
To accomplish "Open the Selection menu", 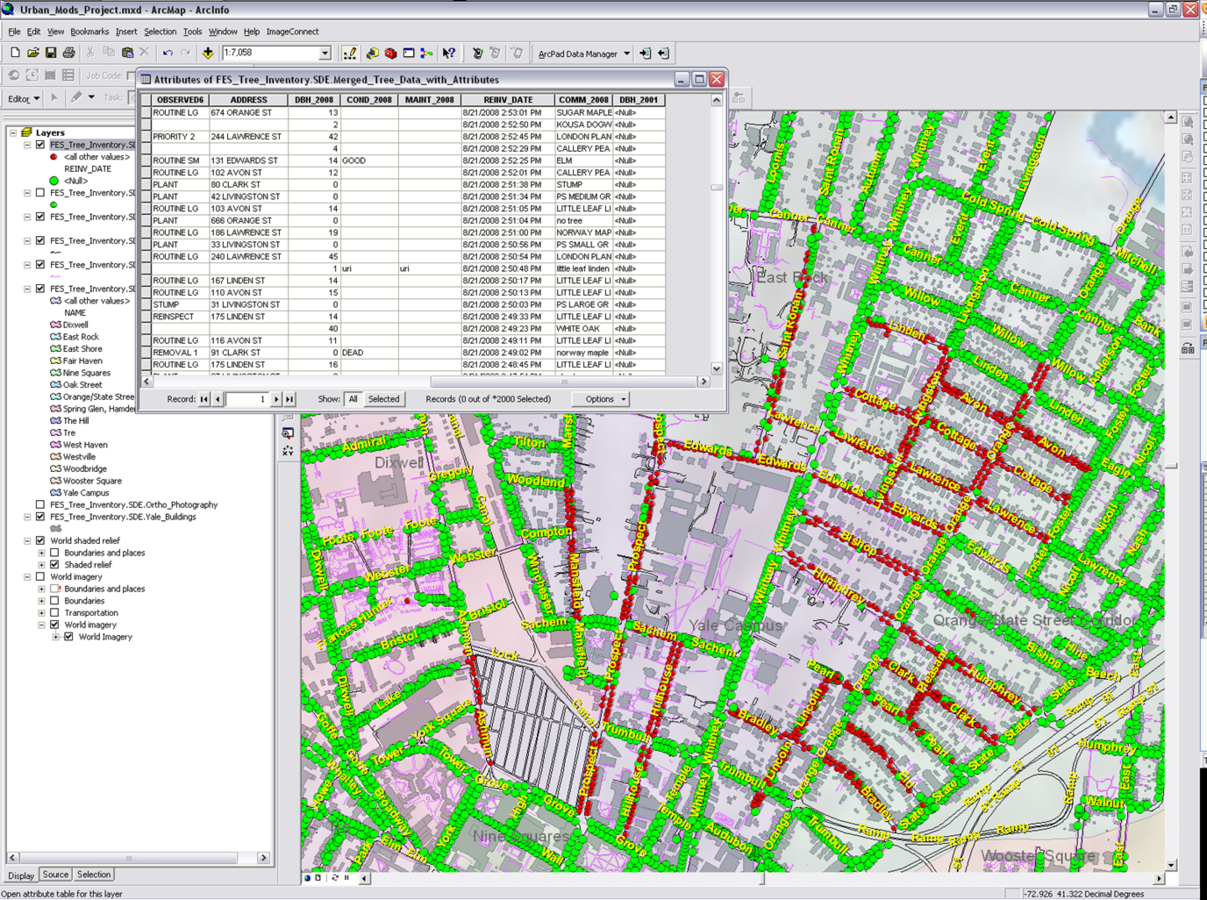I will pyautogui.click(x=160, y=32).
